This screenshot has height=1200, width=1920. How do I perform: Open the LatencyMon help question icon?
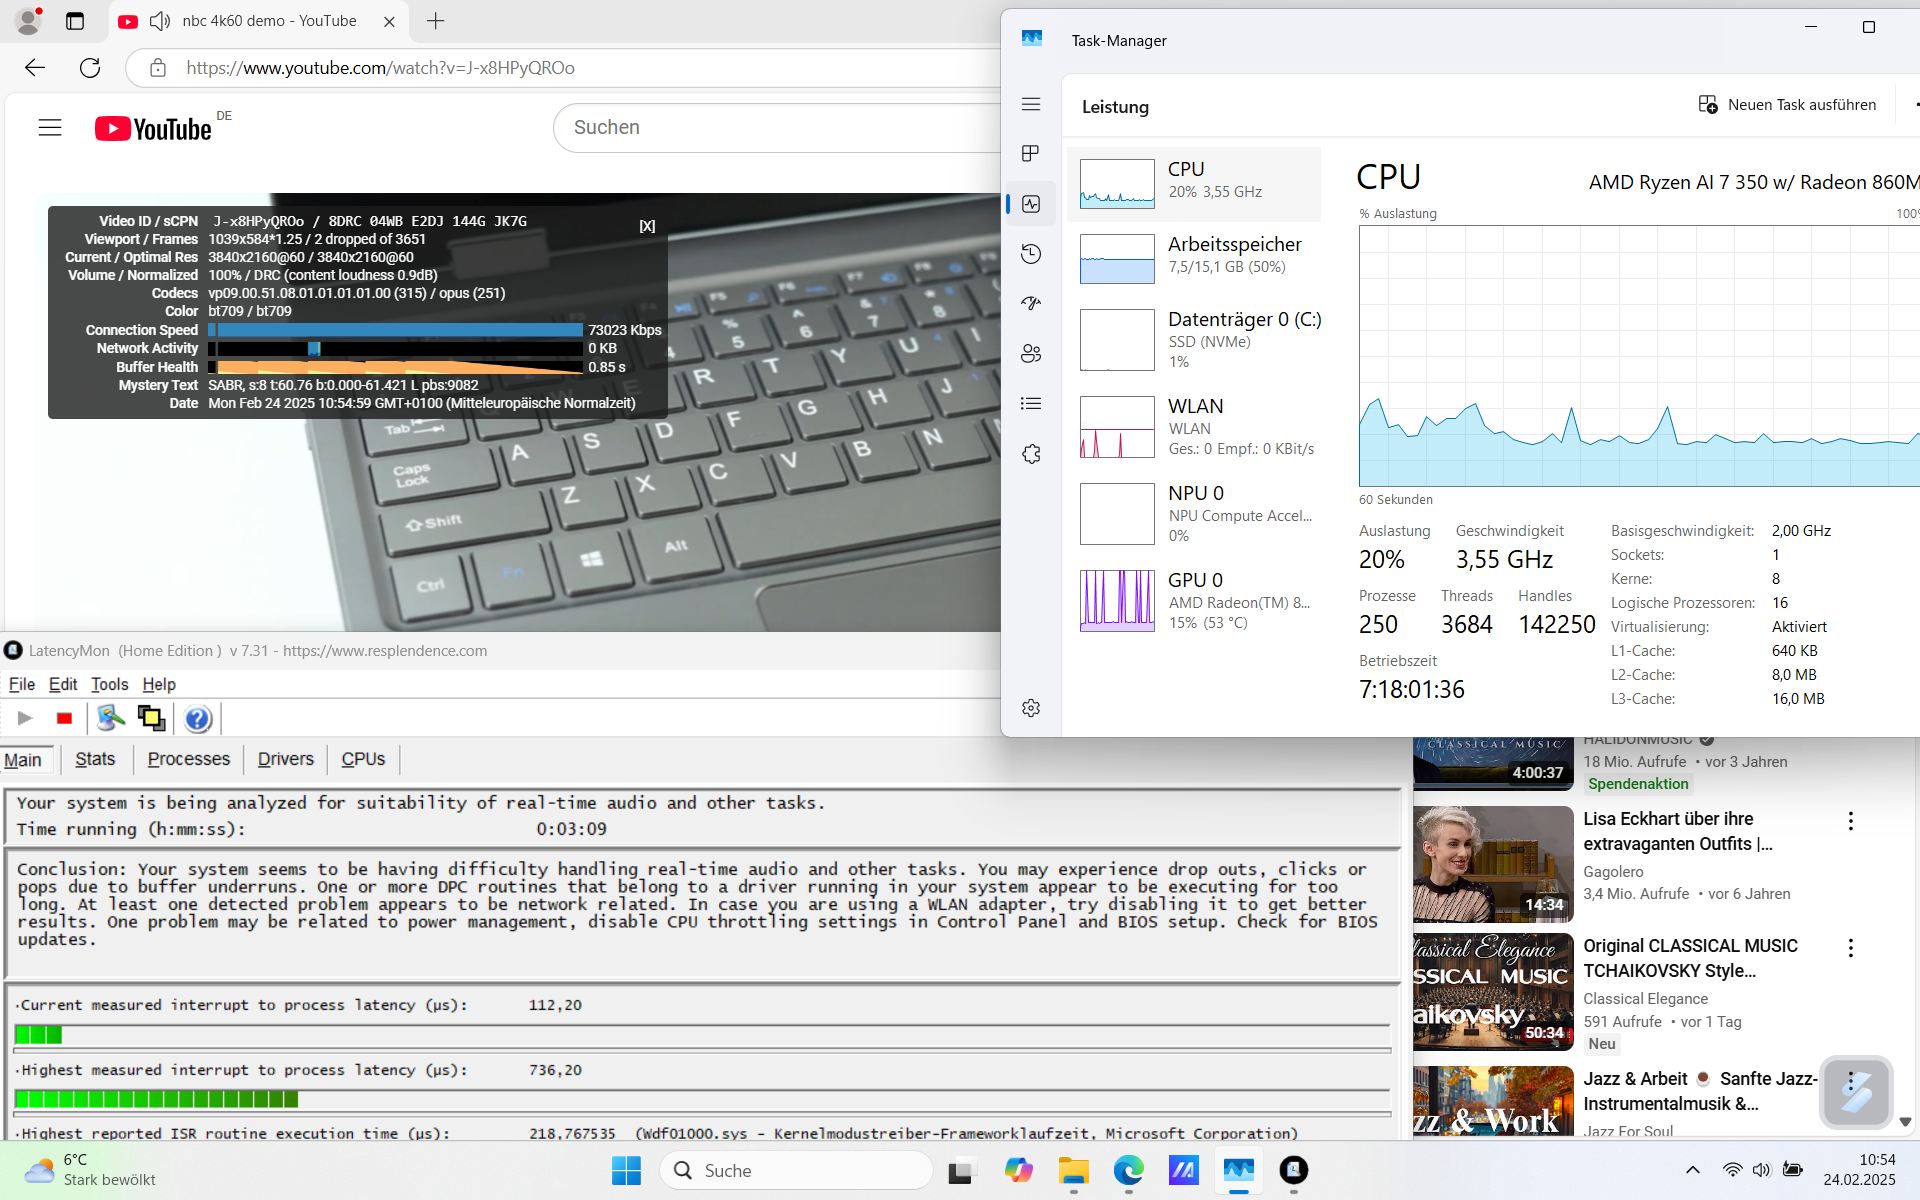click(198, 718)
